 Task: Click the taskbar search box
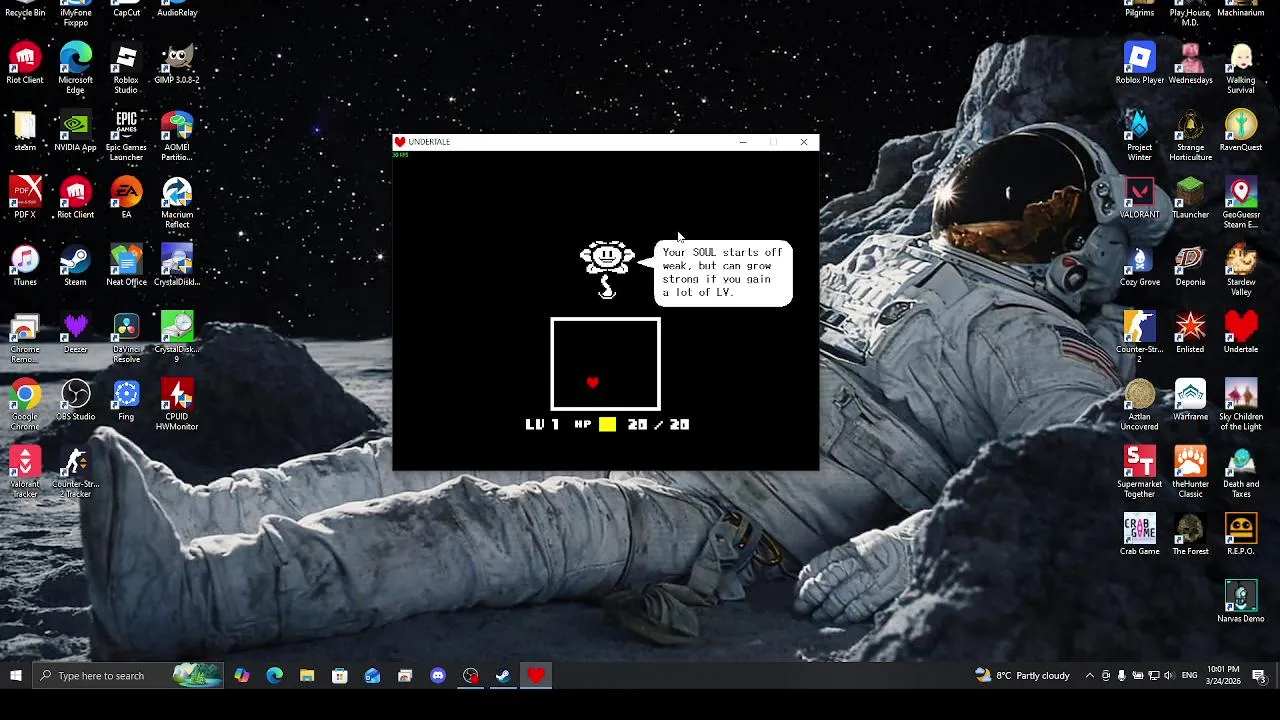click(128, 676)
